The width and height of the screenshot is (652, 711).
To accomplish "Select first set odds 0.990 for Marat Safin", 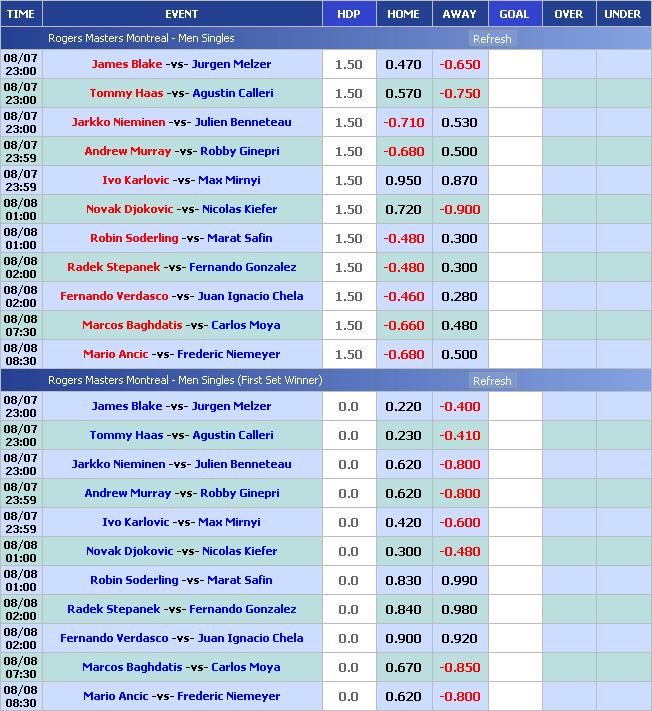I will point(459,581).
